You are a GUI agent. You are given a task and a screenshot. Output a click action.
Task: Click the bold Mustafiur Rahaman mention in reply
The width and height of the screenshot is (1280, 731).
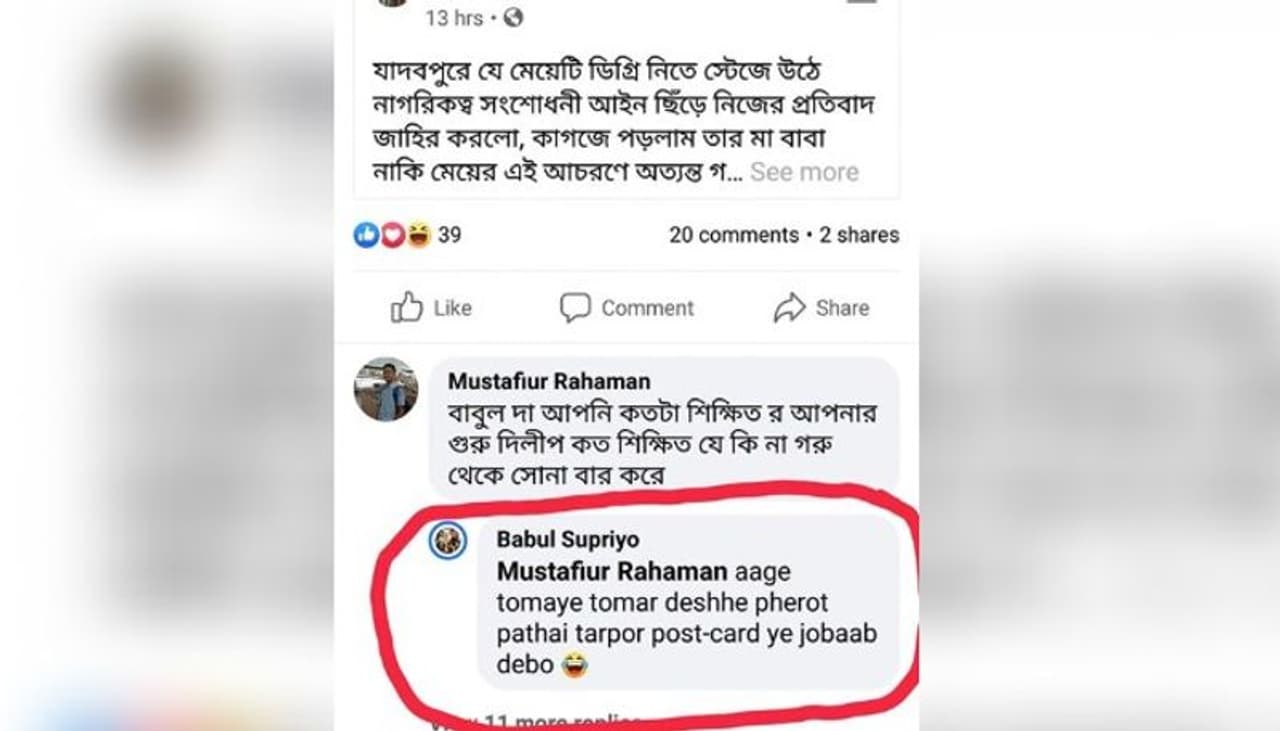click(612, 572)
